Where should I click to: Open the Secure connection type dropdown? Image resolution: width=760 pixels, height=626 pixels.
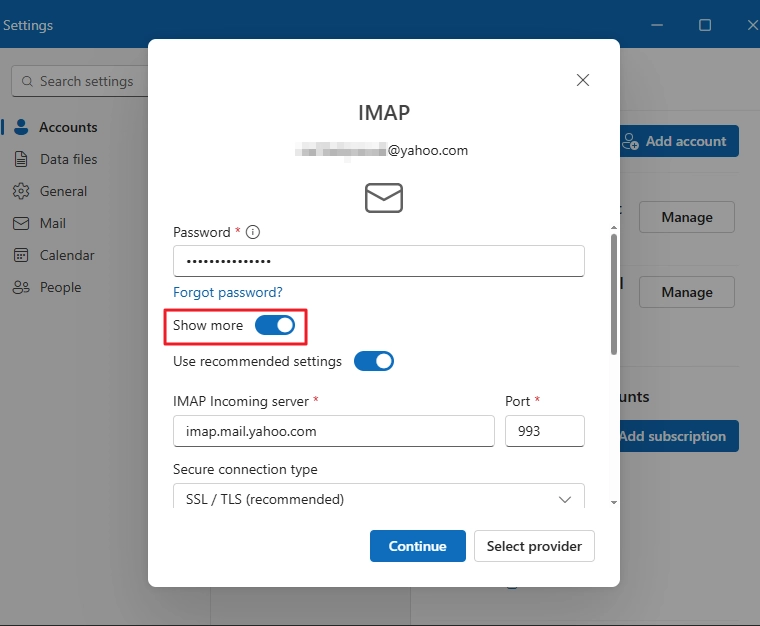pos(379,496)
